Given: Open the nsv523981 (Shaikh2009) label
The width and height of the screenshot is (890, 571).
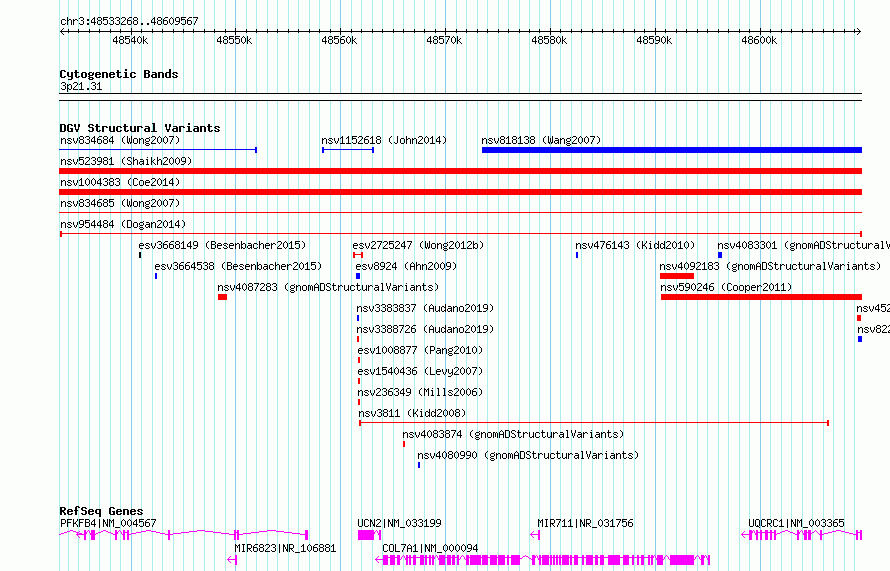Looking at the screenshot, I should coord(126,161).
